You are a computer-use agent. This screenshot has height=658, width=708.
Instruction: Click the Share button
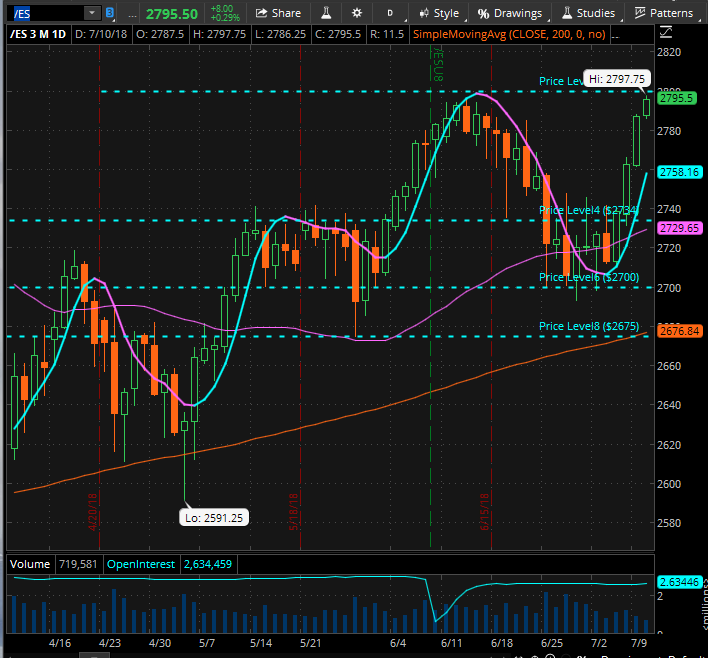coord(278,14)
